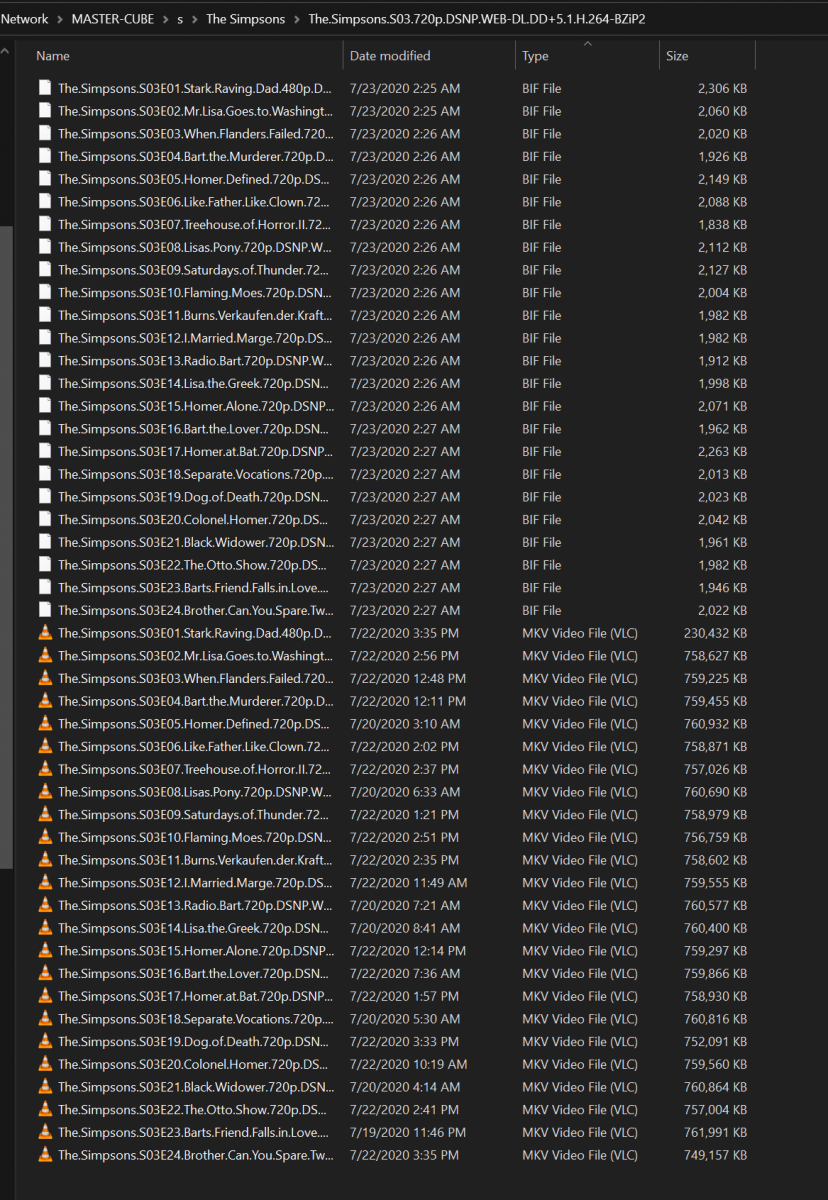Expand the chevron after MASTER-CUBE in breadcrumb
Screen dimensions: 828x1200
tap(164, 19)
